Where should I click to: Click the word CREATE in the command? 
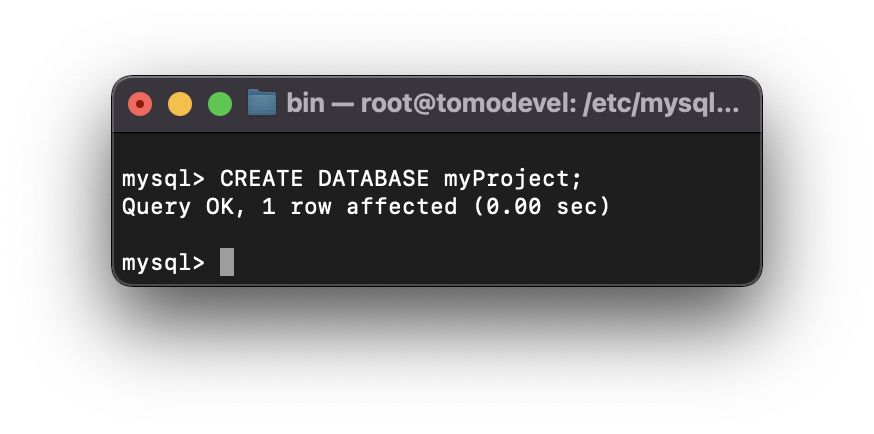click(261, 179)
